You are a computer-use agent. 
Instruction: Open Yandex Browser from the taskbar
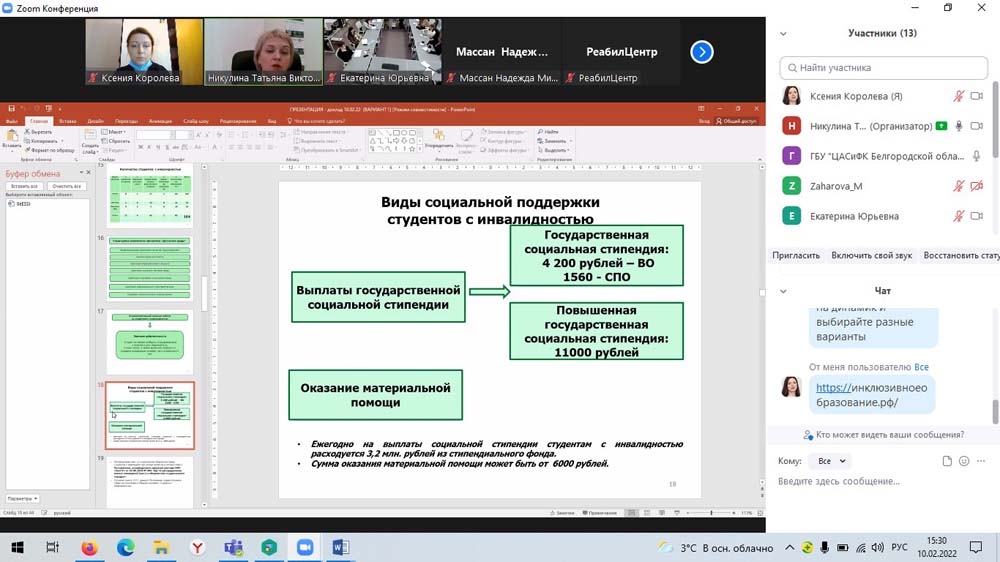click(x=197, y=547)
